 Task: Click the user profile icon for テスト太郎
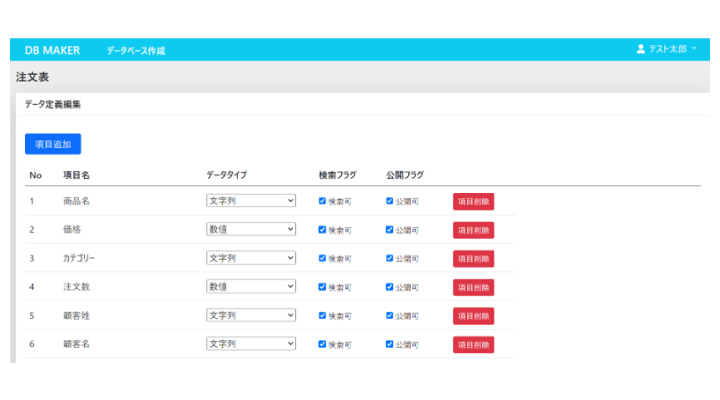point(641,49)
